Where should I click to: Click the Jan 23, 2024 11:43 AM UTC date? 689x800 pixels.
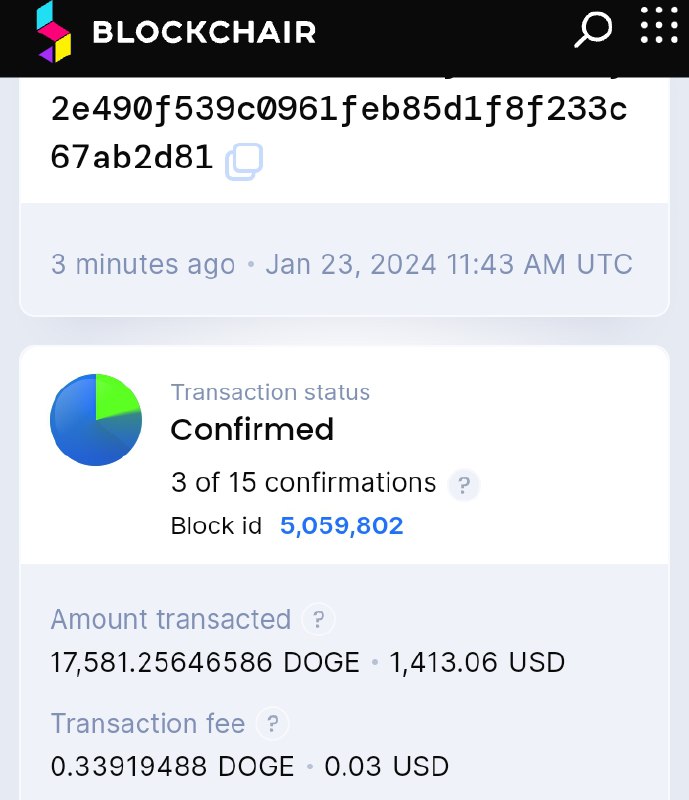[x=449, y=264]
